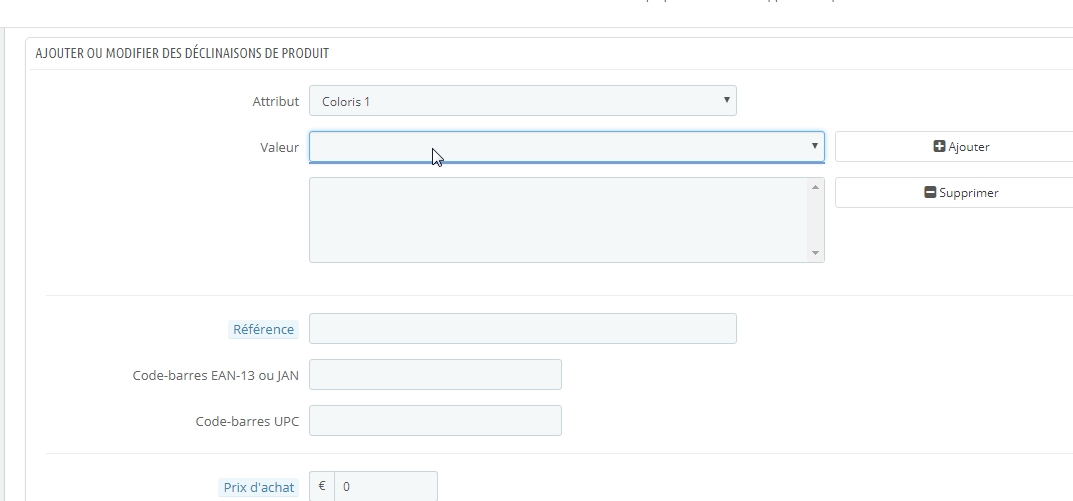Focus the Code-barres UPC input field
1073x501 pixels.
coord(435,420)
